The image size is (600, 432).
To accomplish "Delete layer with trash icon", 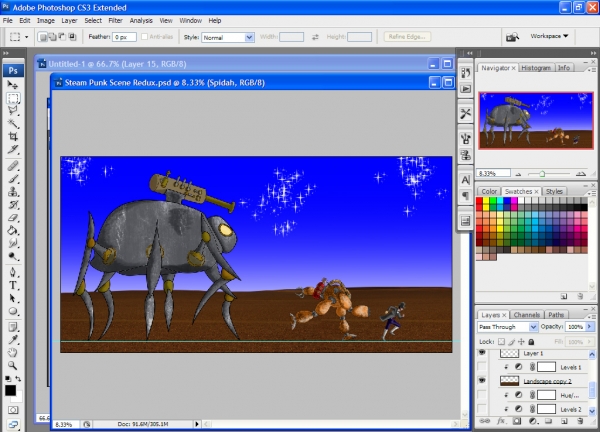I will coord(580,421).
